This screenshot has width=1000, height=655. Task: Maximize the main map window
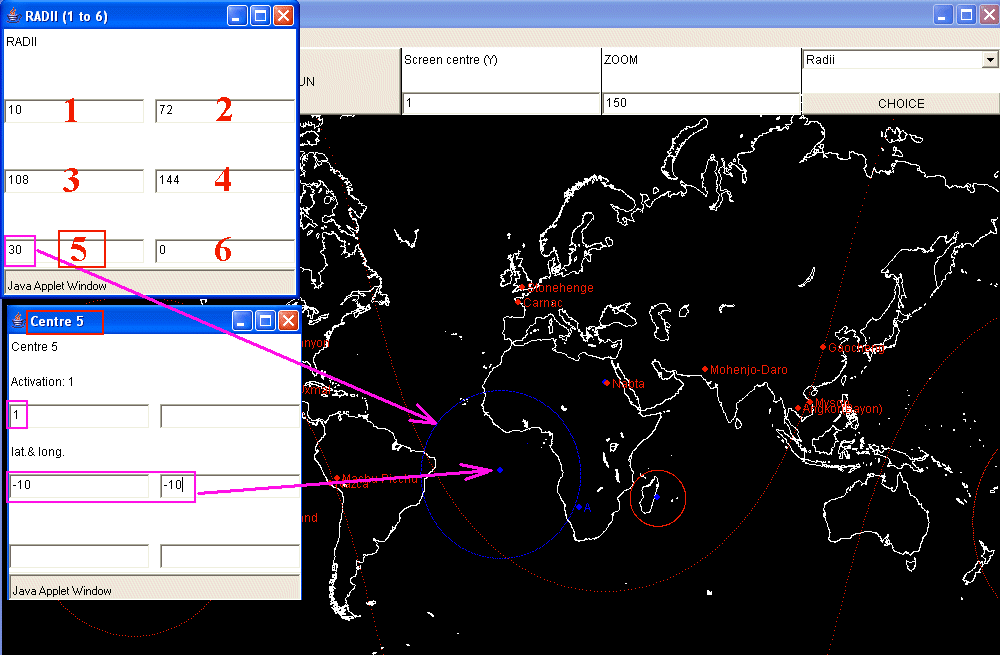[967, 14]
